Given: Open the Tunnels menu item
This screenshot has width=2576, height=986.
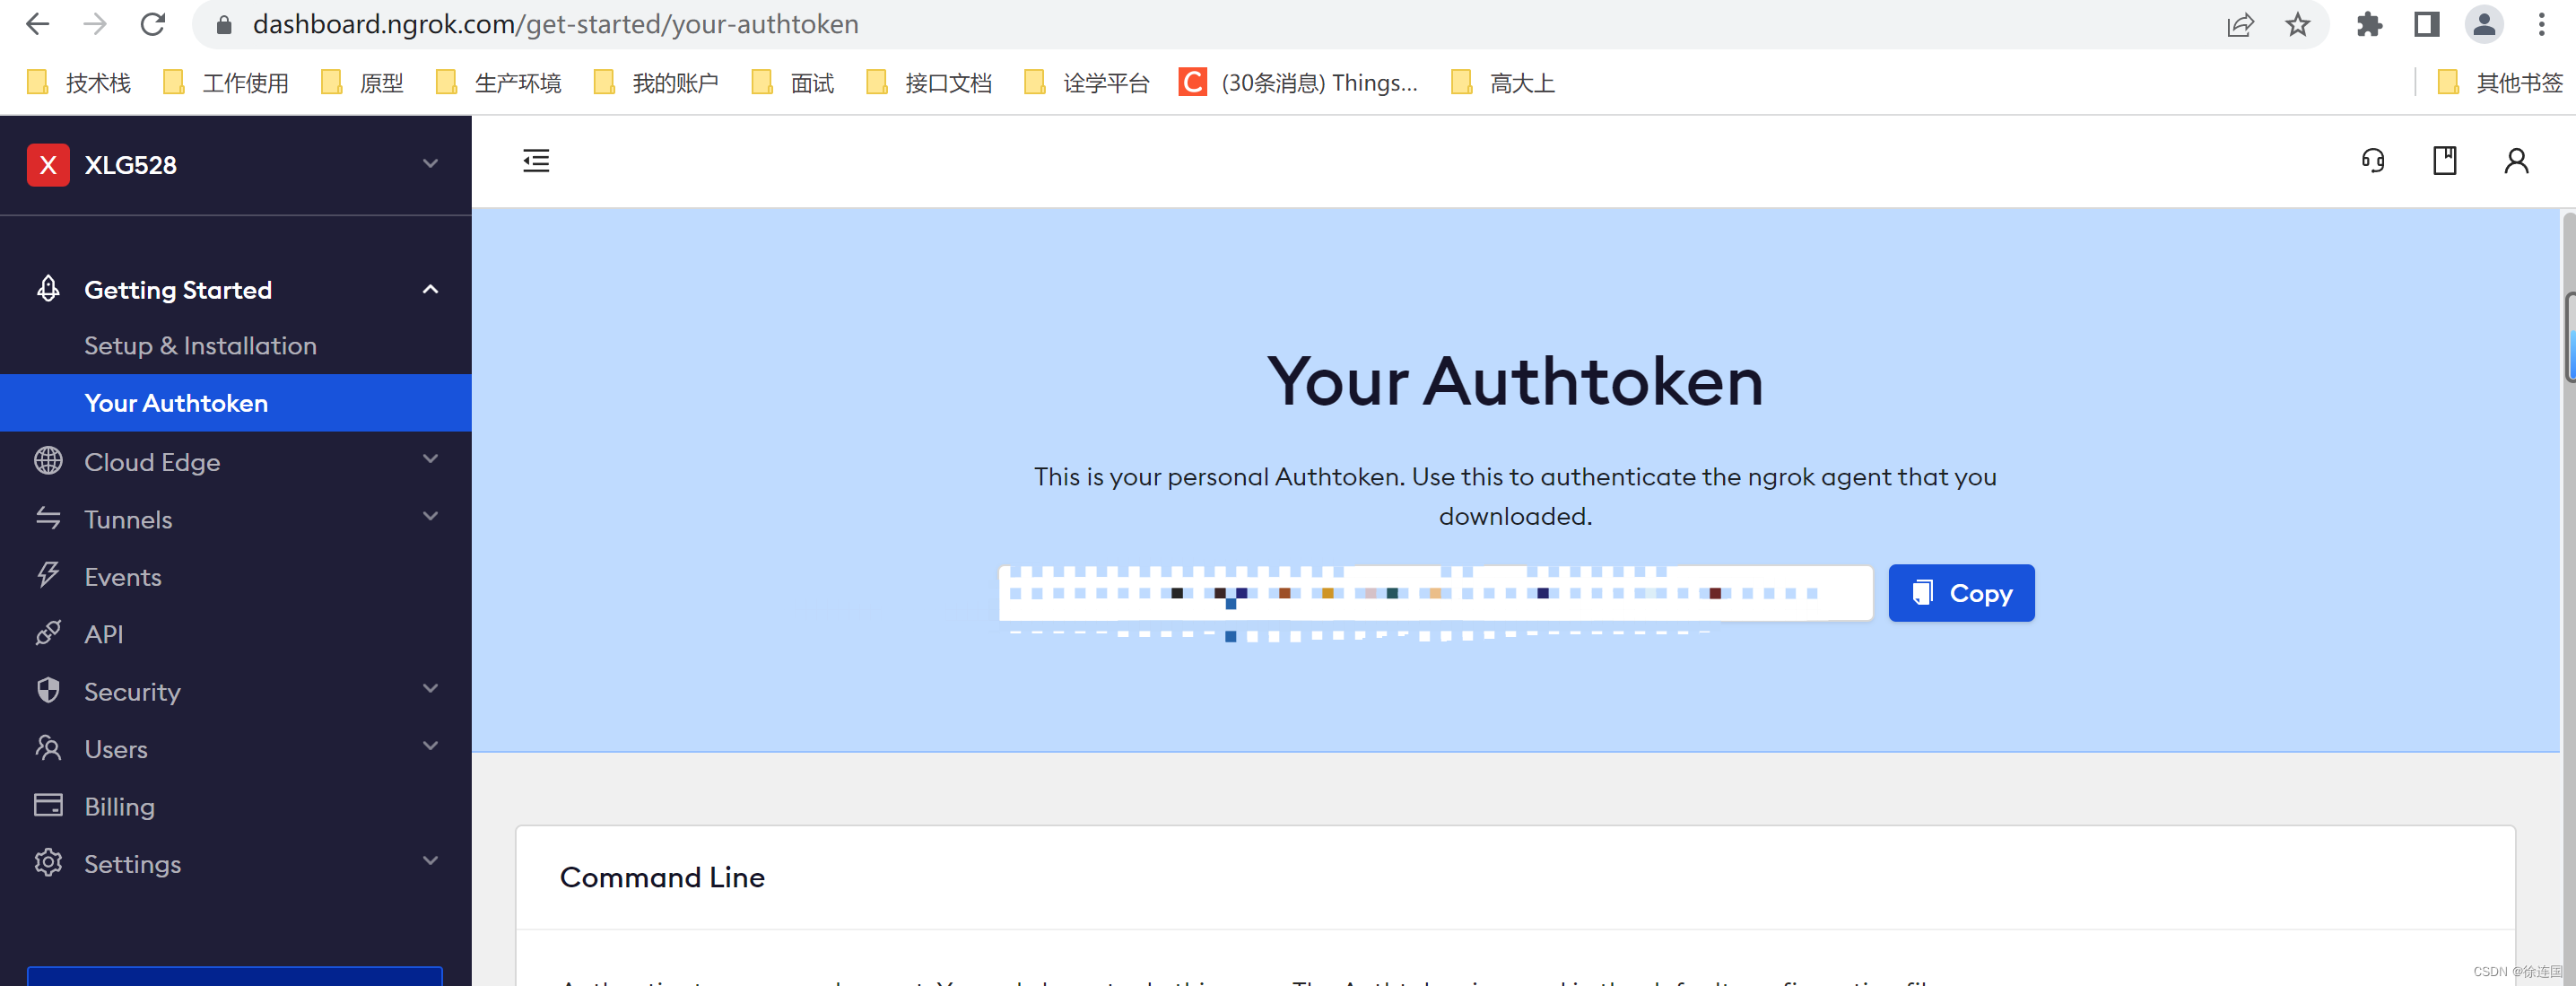Looking at the screenshot, I should click(x=128, y=519).
